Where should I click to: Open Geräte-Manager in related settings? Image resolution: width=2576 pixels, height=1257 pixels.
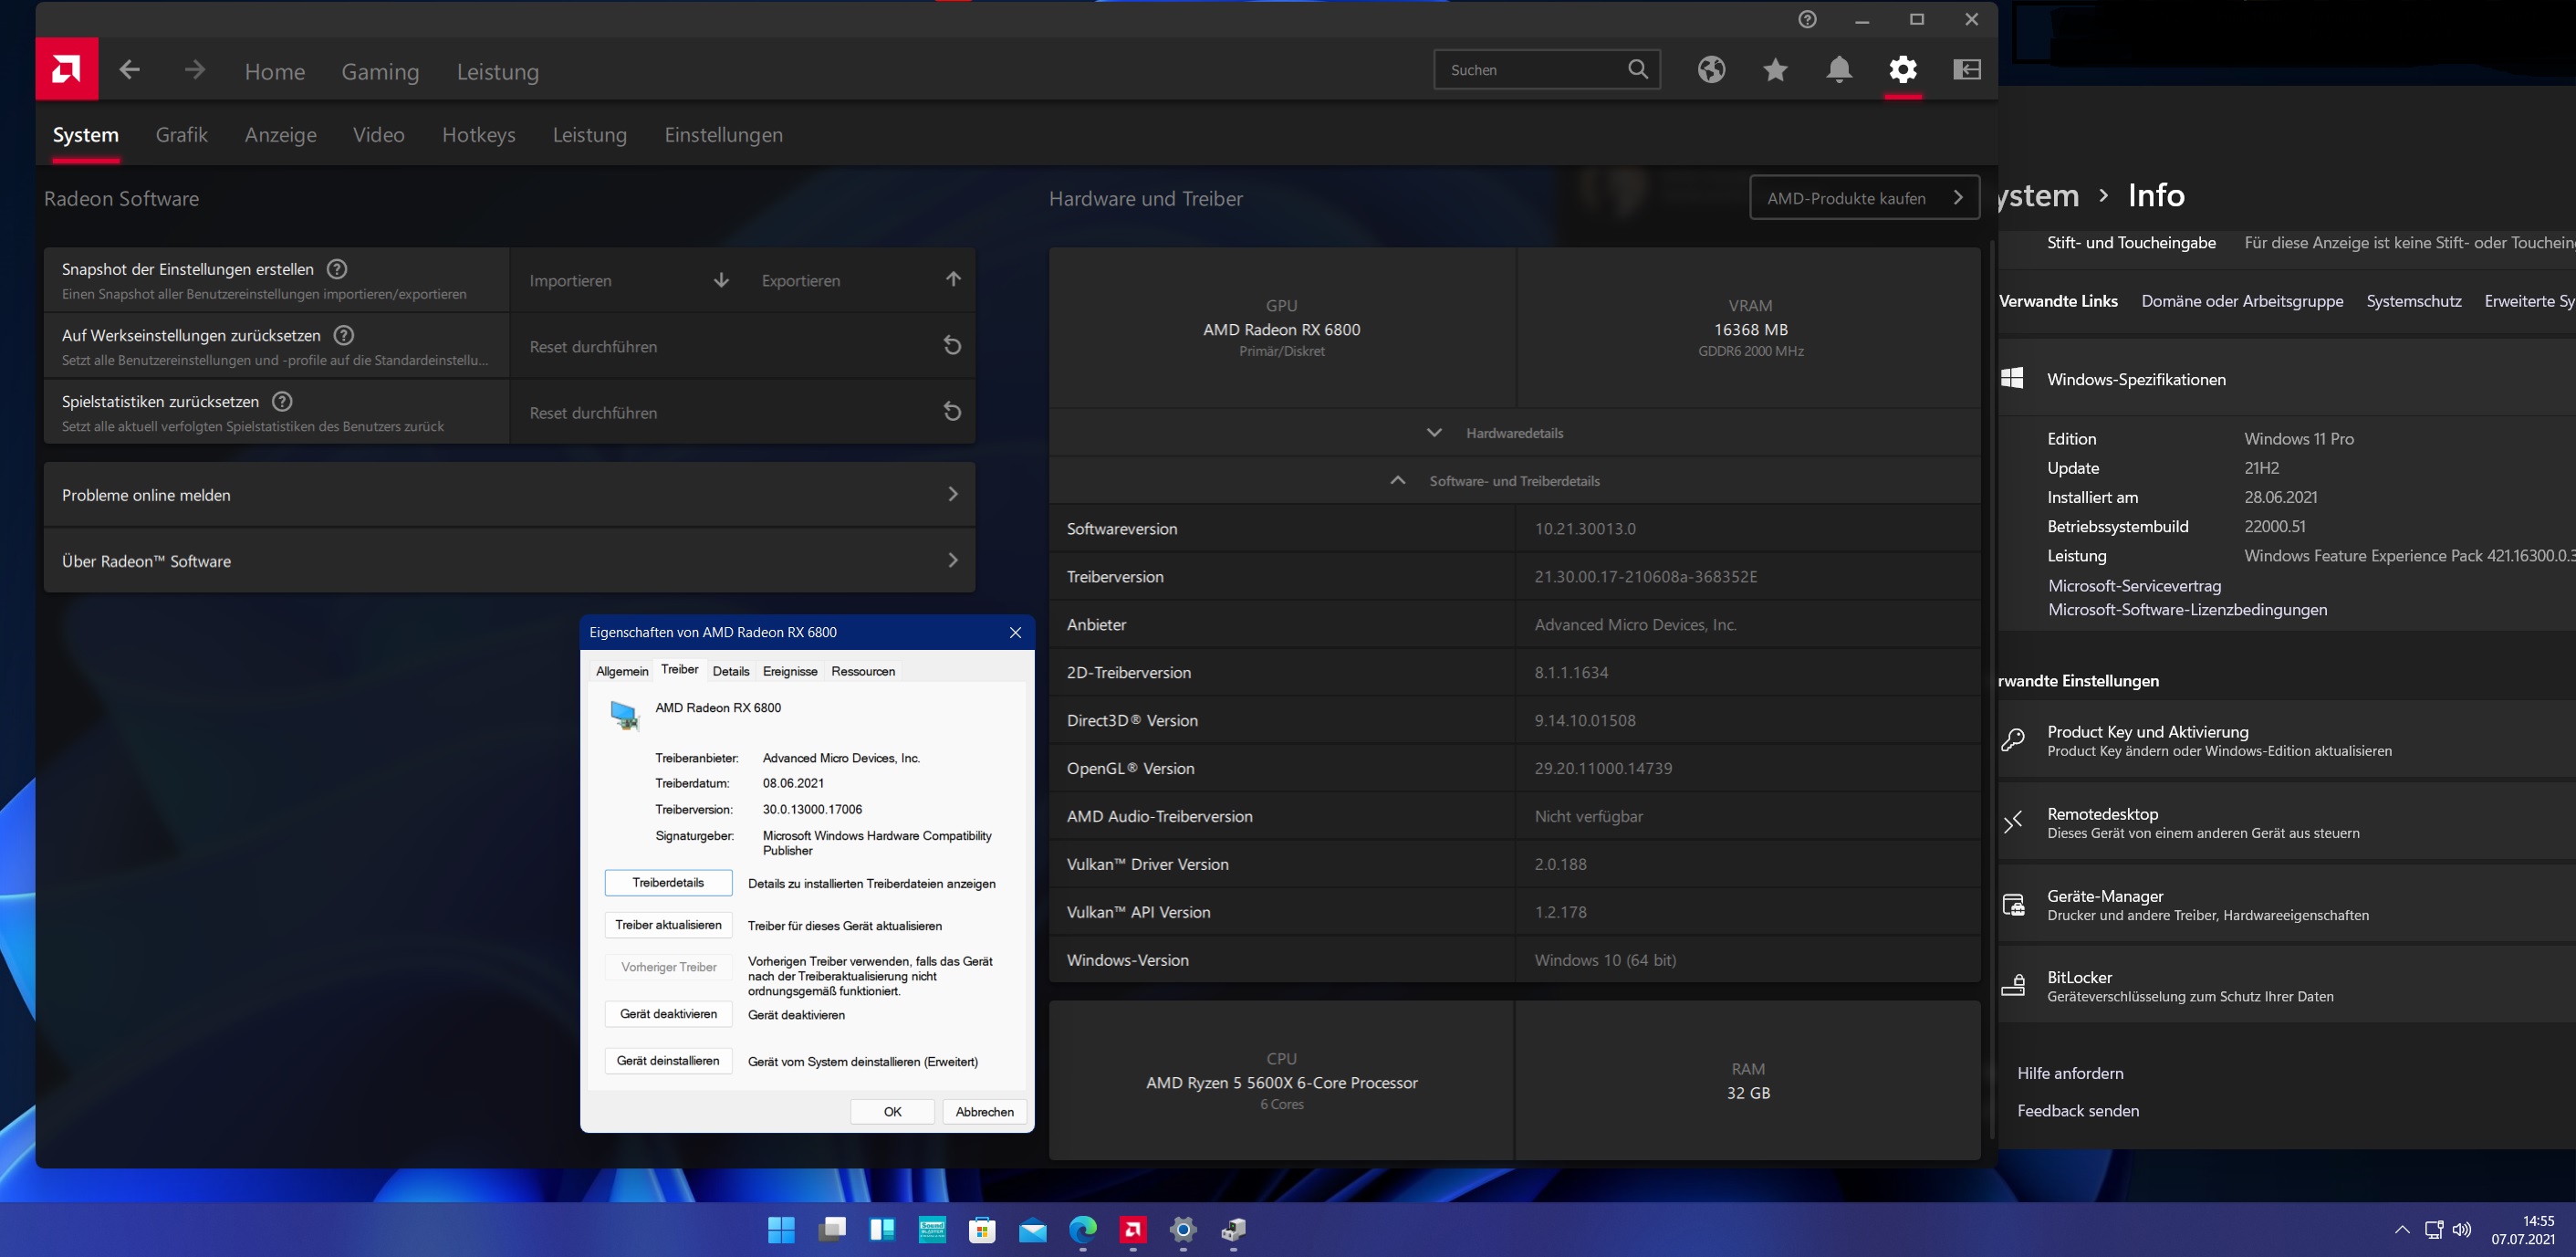[2105, 897]
